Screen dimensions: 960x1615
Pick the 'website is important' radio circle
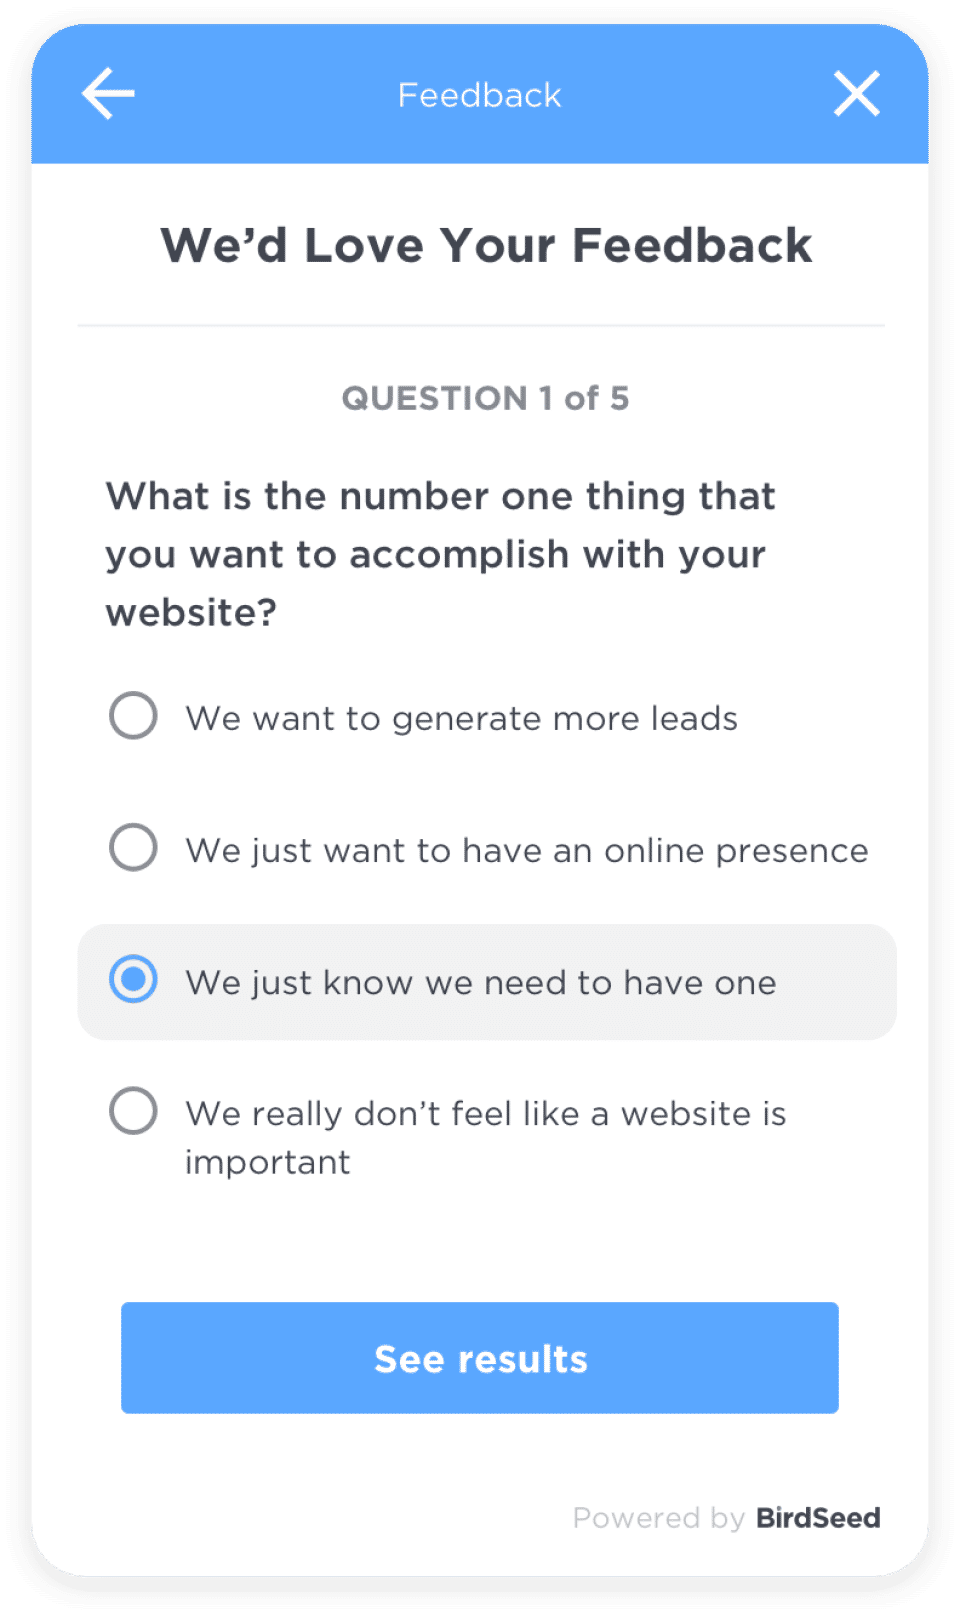pos(133,1111)
